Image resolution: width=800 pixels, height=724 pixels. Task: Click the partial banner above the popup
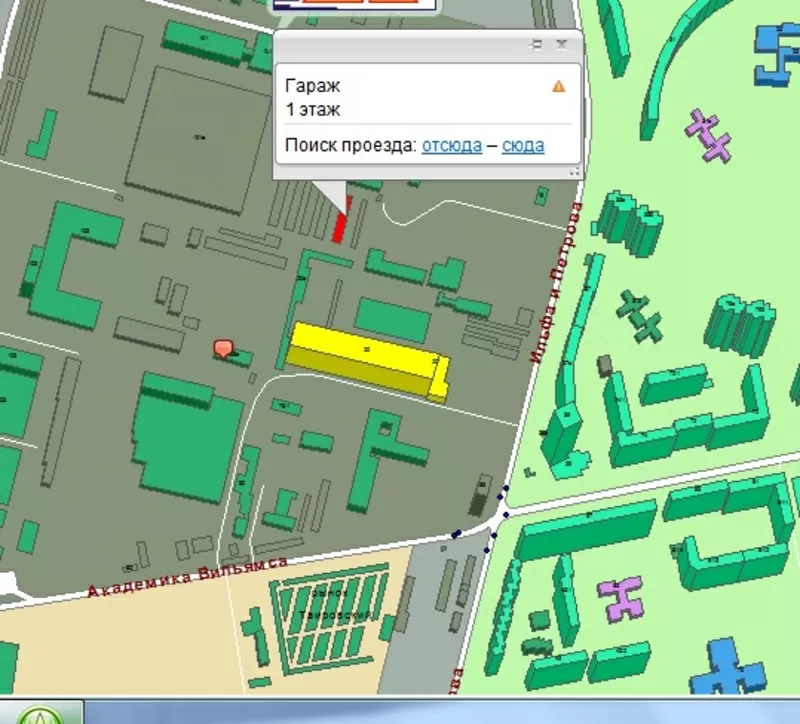(357, 5)
